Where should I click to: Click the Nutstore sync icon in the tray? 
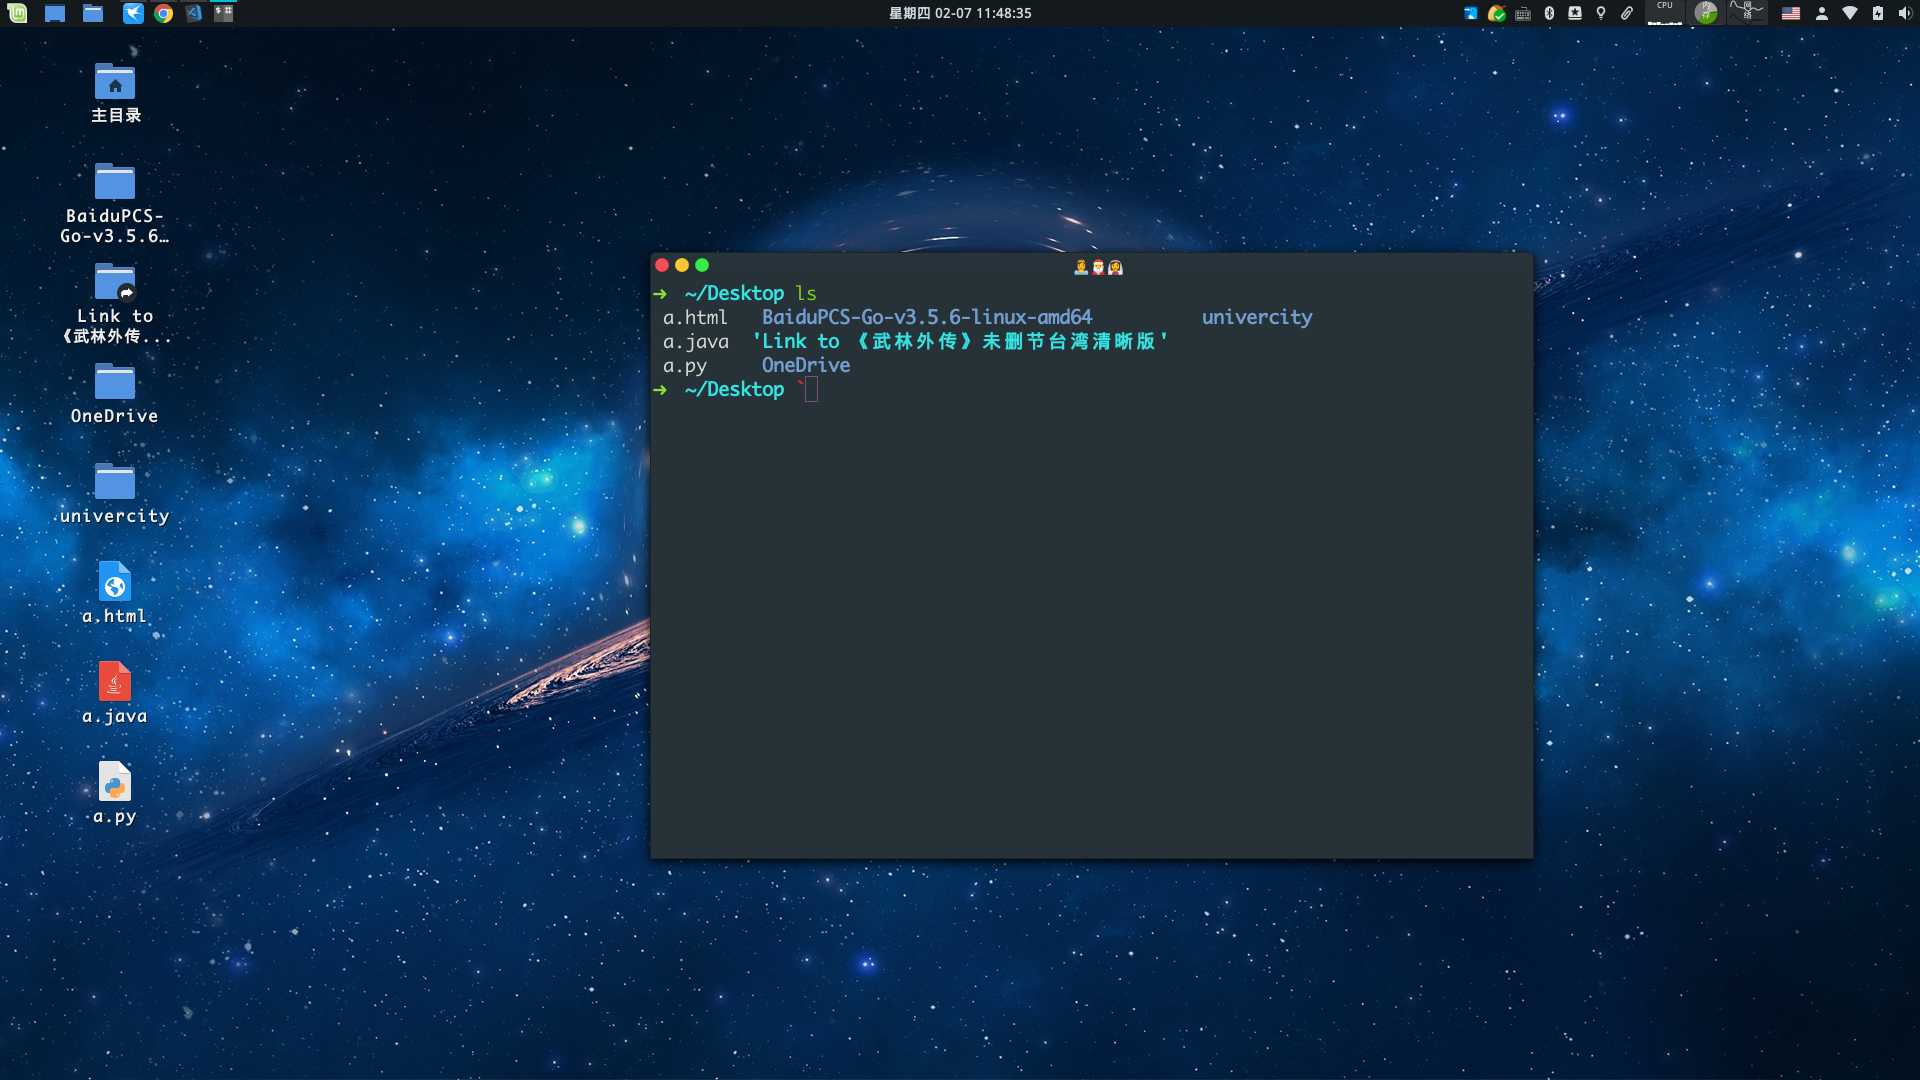coord(1498,14)
